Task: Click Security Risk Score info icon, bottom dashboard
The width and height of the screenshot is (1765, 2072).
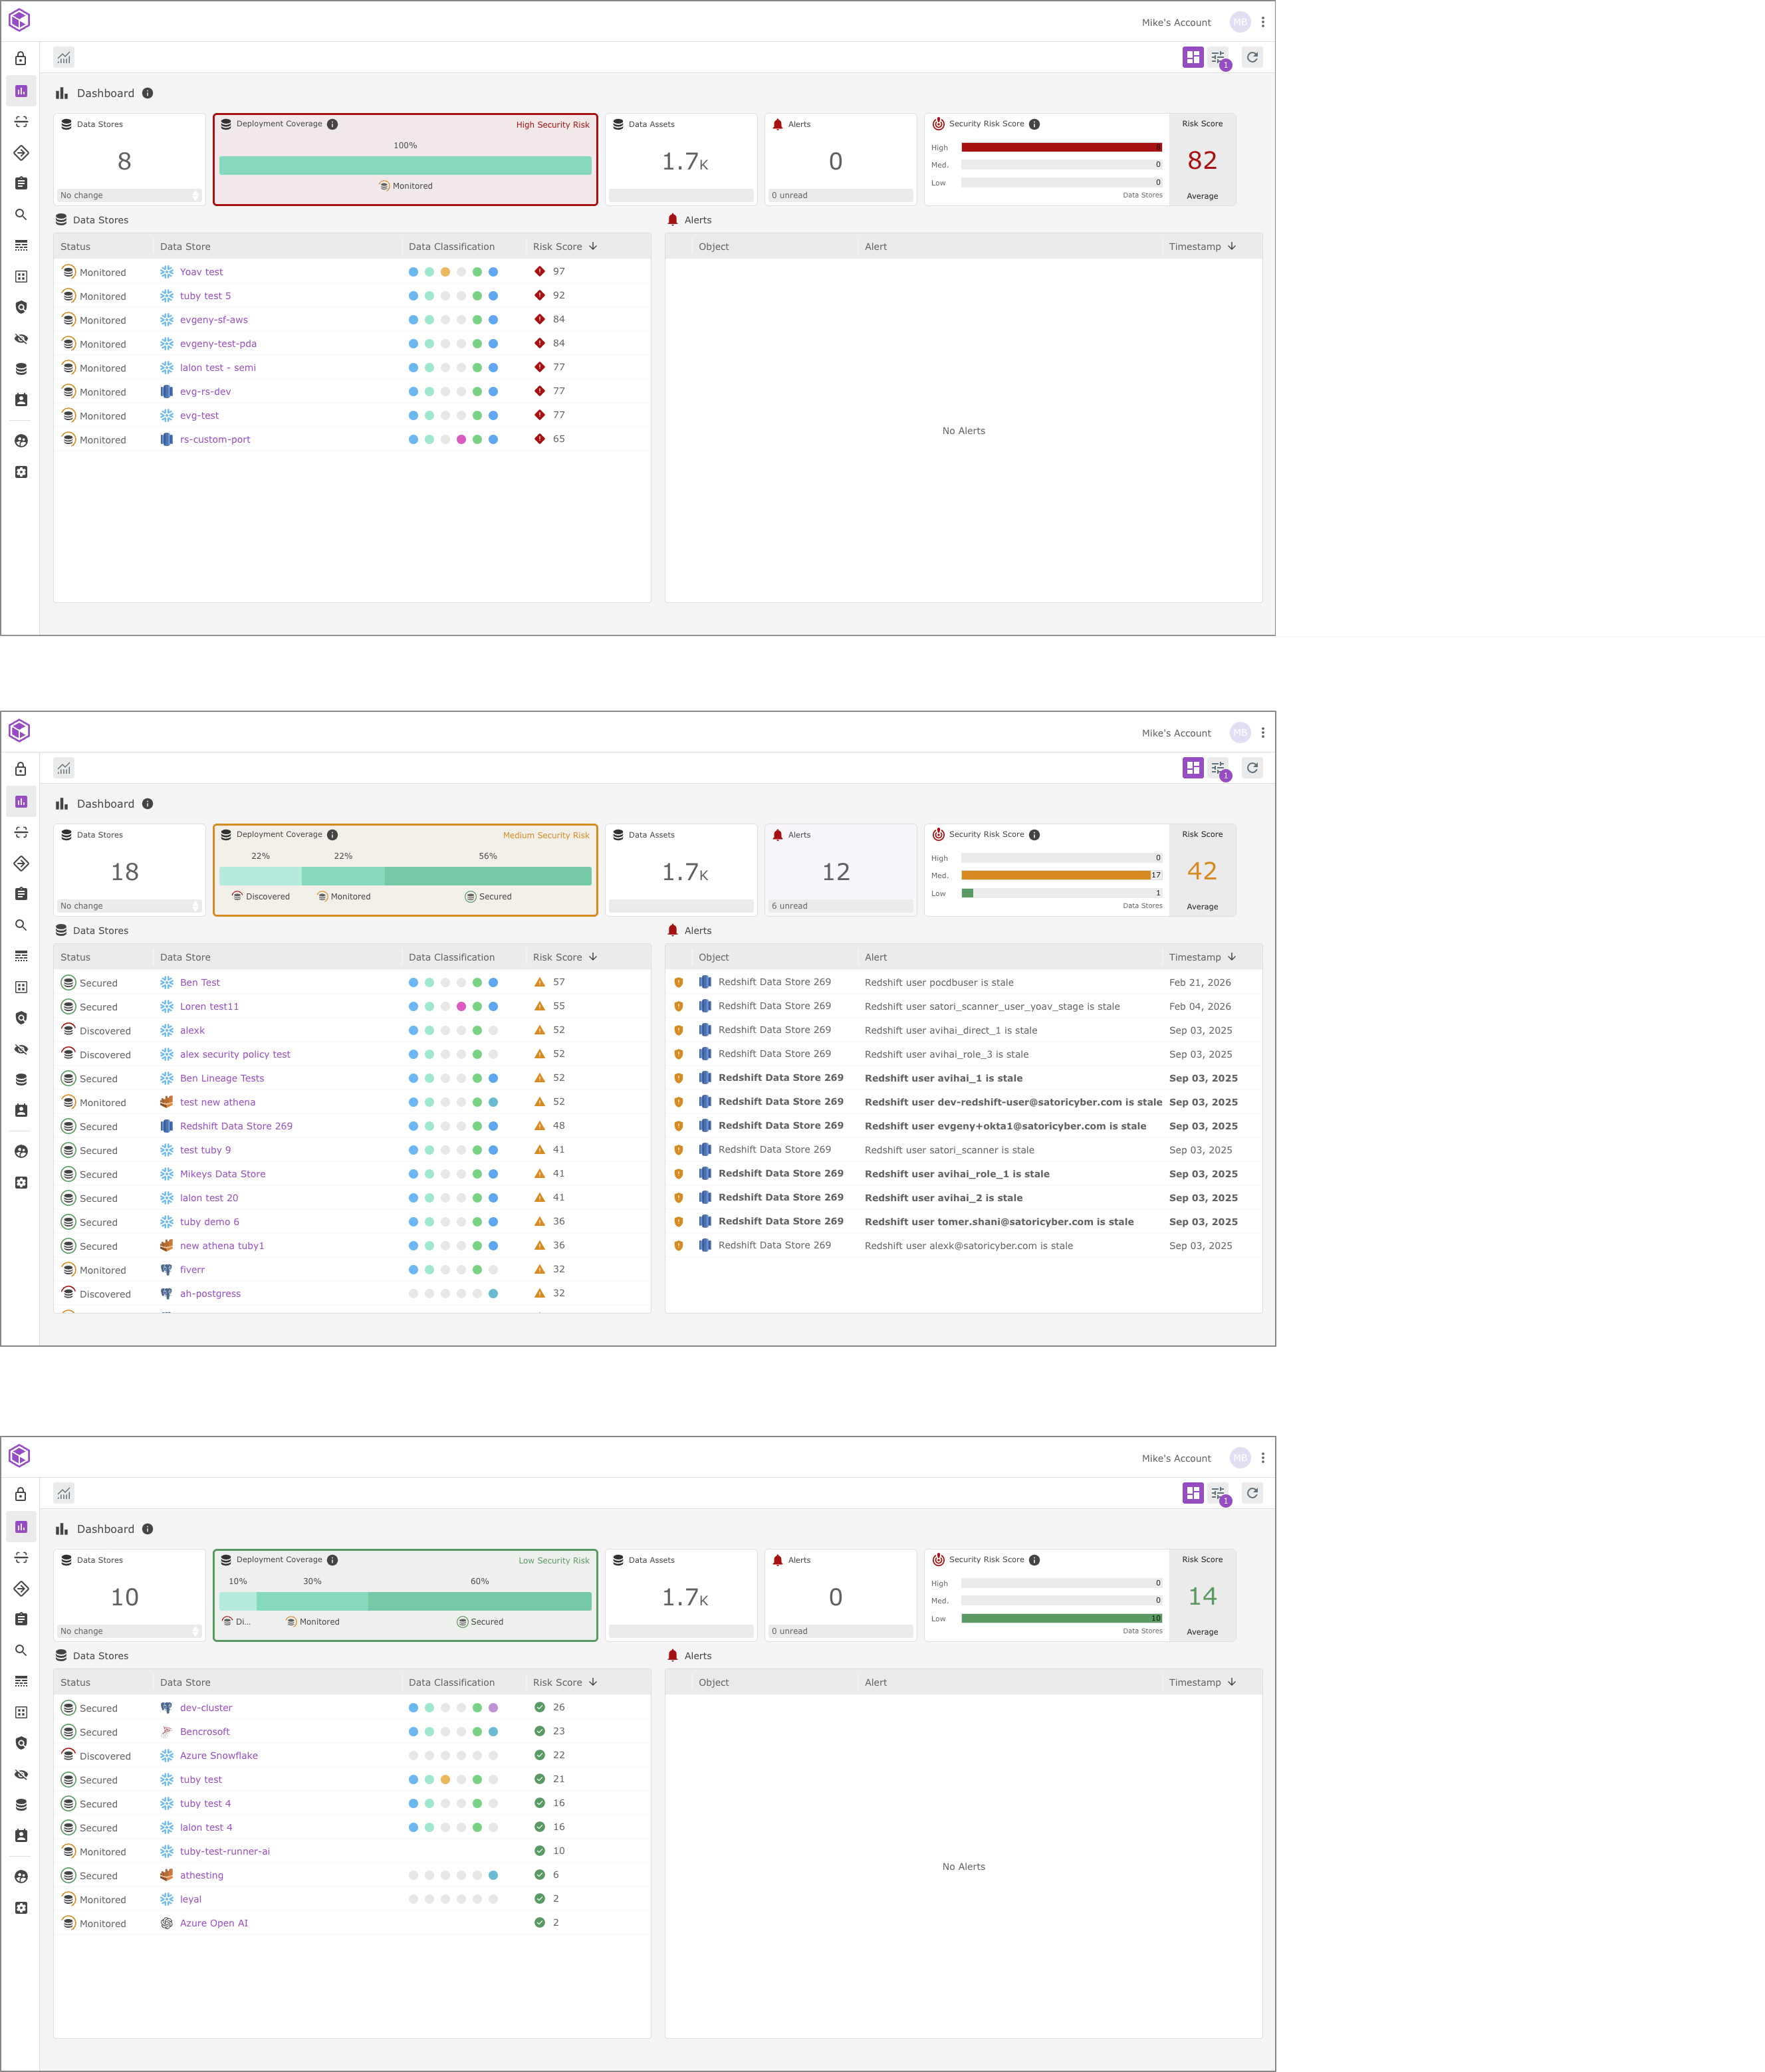Action: pyautogui.click(x=1035, y=1560)
